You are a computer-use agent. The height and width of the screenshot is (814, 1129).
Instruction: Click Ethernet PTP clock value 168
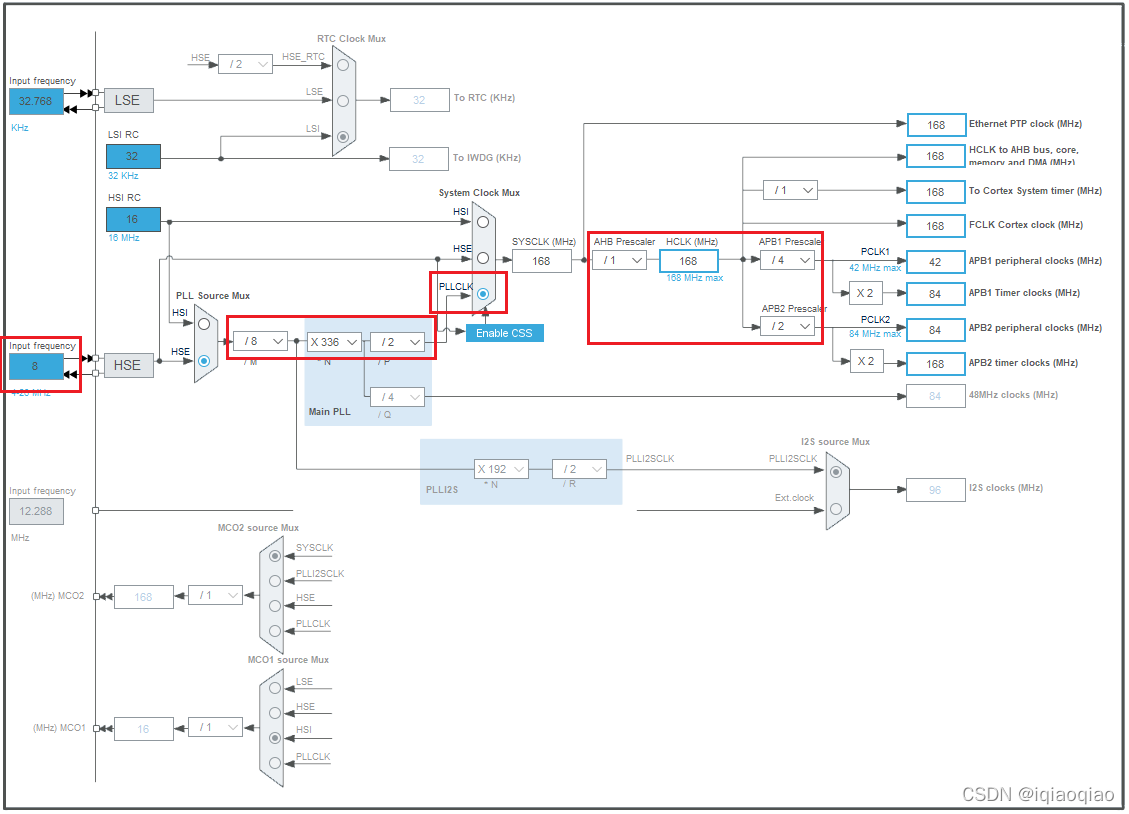(x=936, y=125)
